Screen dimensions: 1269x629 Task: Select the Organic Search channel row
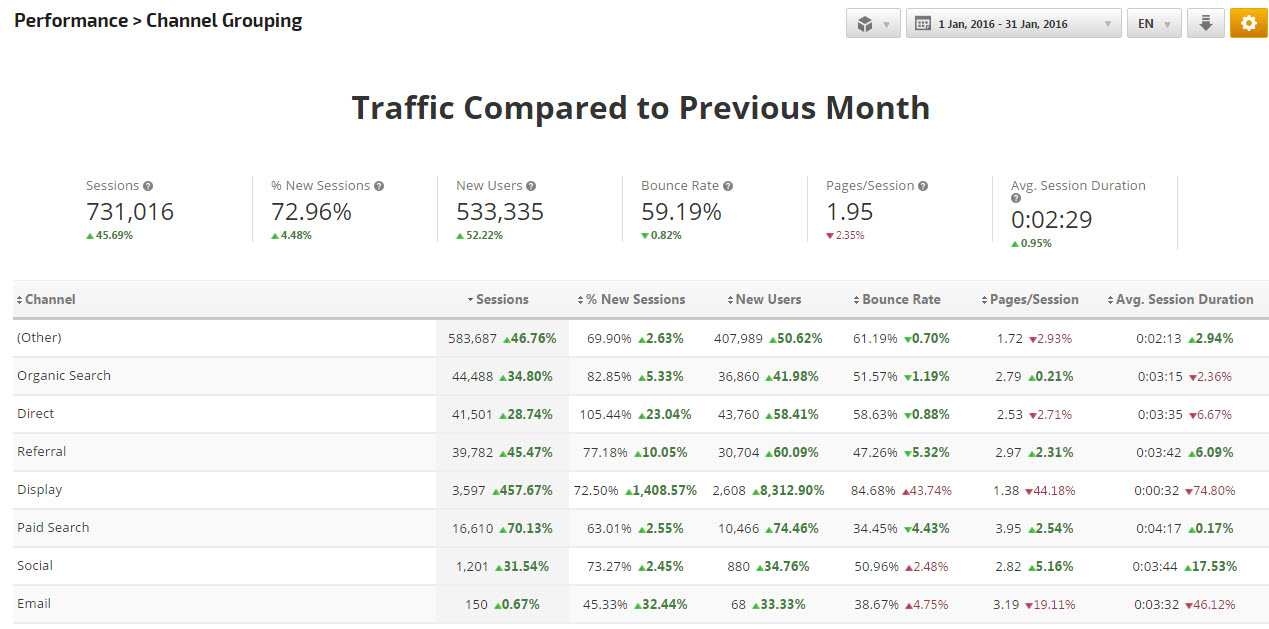click(64, 376)
